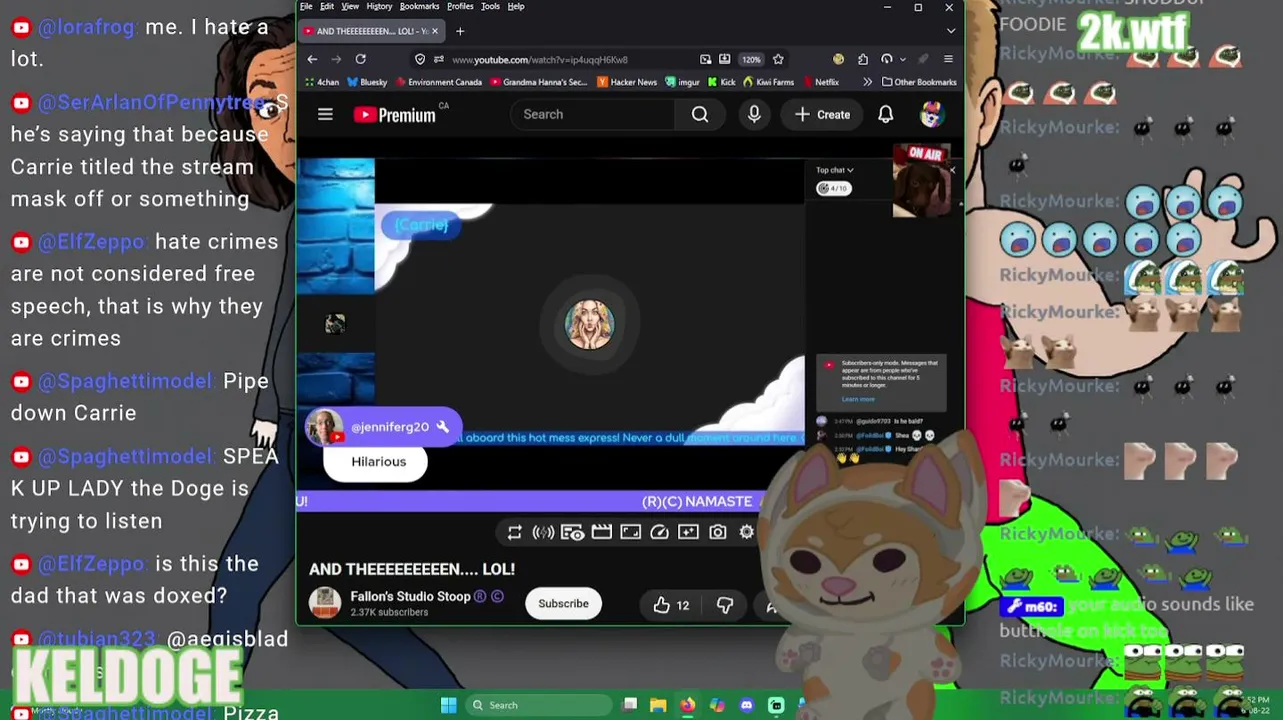Open Fallon's Studio Stoop channel avatar

click(x=325, y=603)
